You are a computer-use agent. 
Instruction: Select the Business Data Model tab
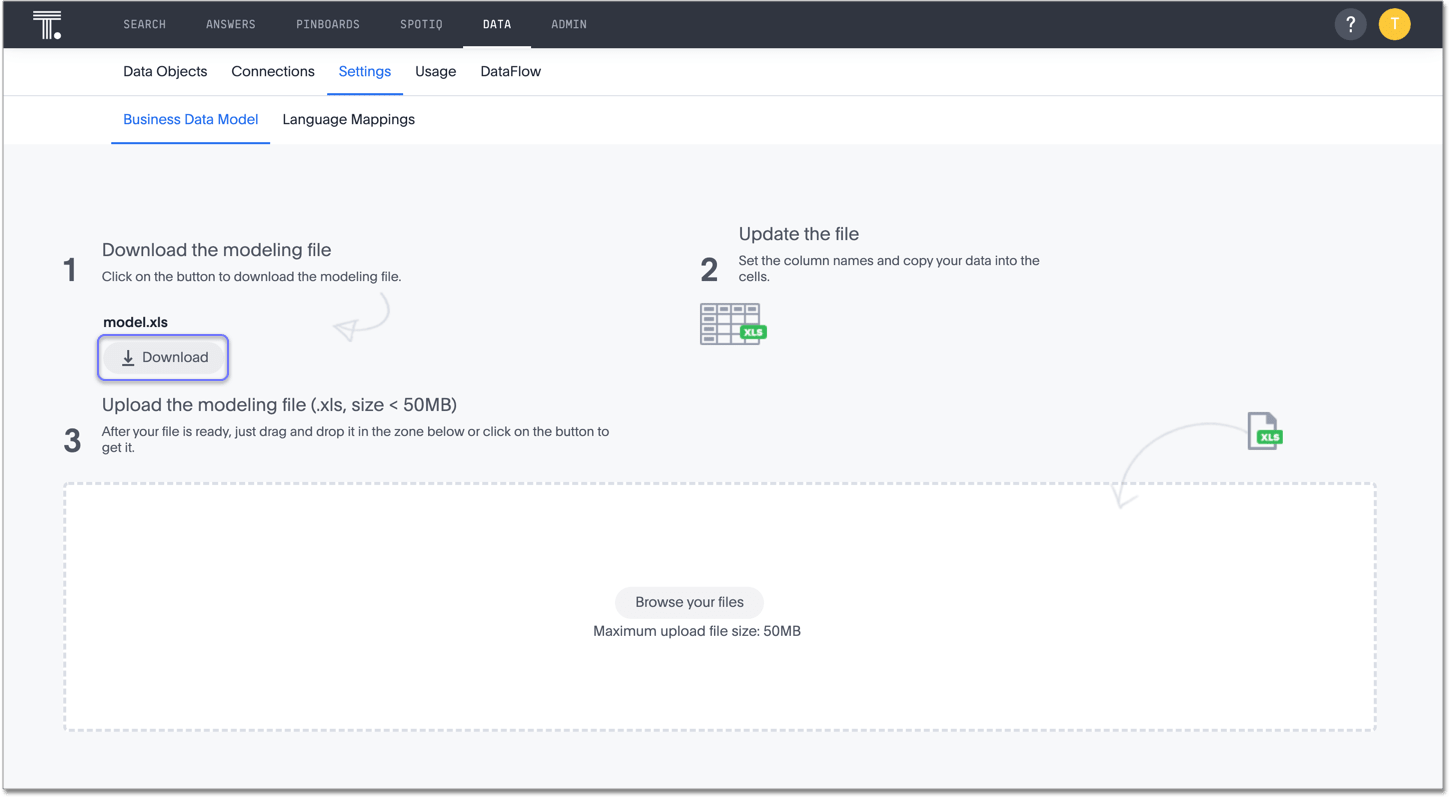coord(190,120)
